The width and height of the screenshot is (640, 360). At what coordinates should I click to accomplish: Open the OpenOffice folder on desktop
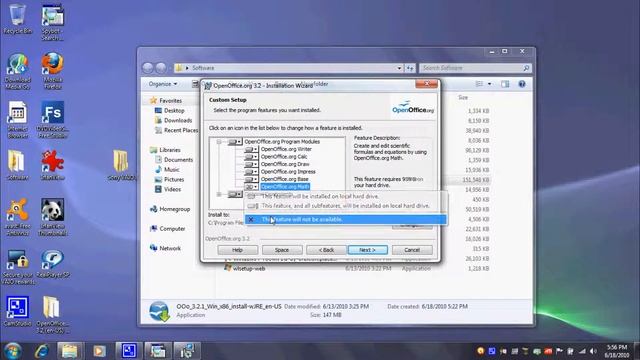coord(52,314)
